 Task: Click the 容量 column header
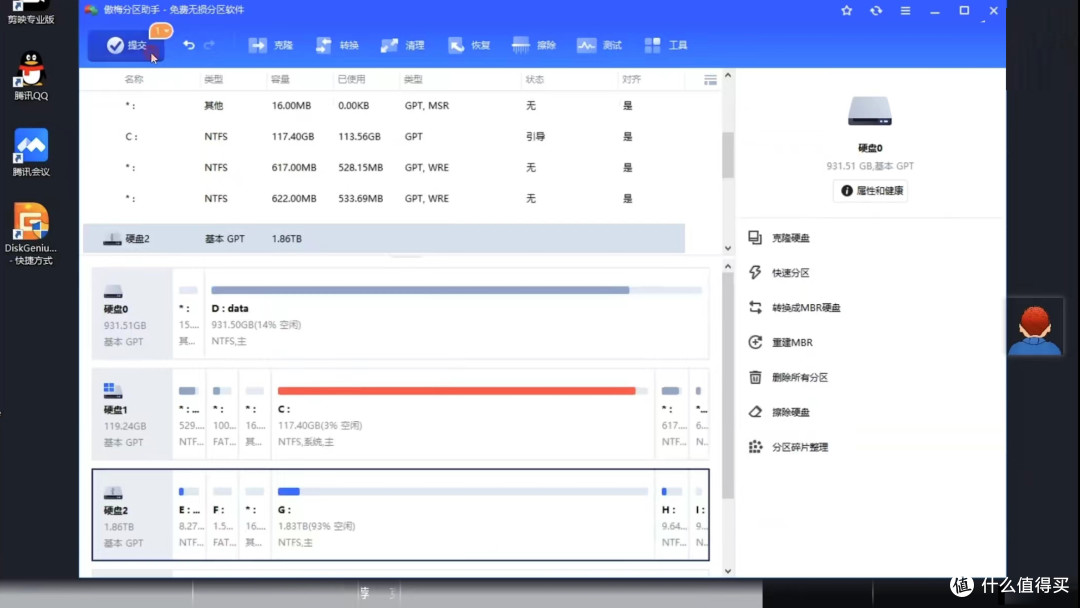pos(280,79)
